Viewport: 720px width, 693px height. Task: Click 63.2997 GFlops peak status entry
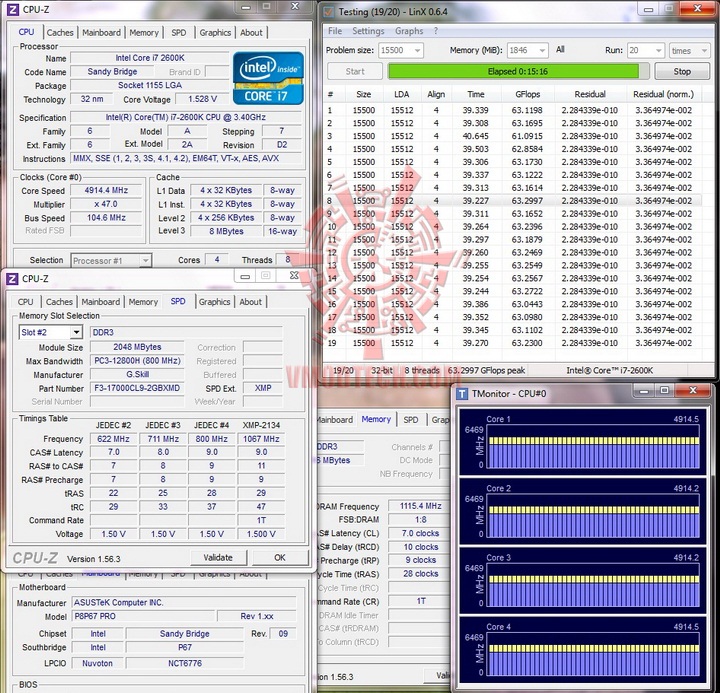(x=486, y=370)
